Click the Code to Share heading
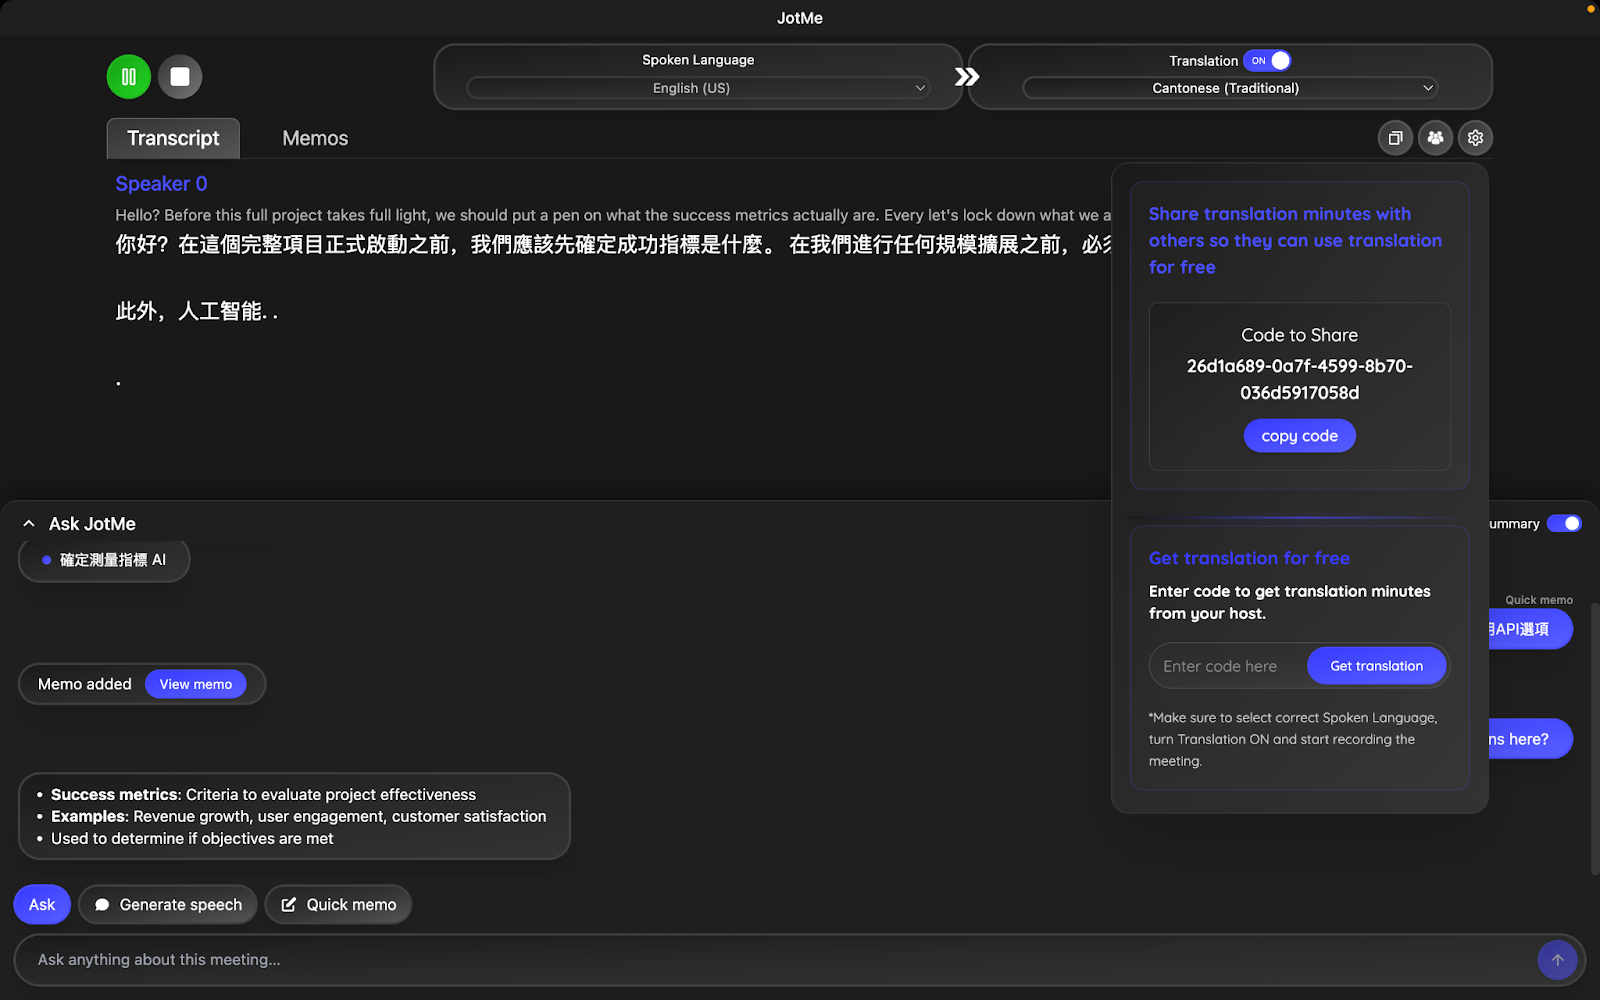Screen dimensions: 1600x1000 tap(1299, 335)
